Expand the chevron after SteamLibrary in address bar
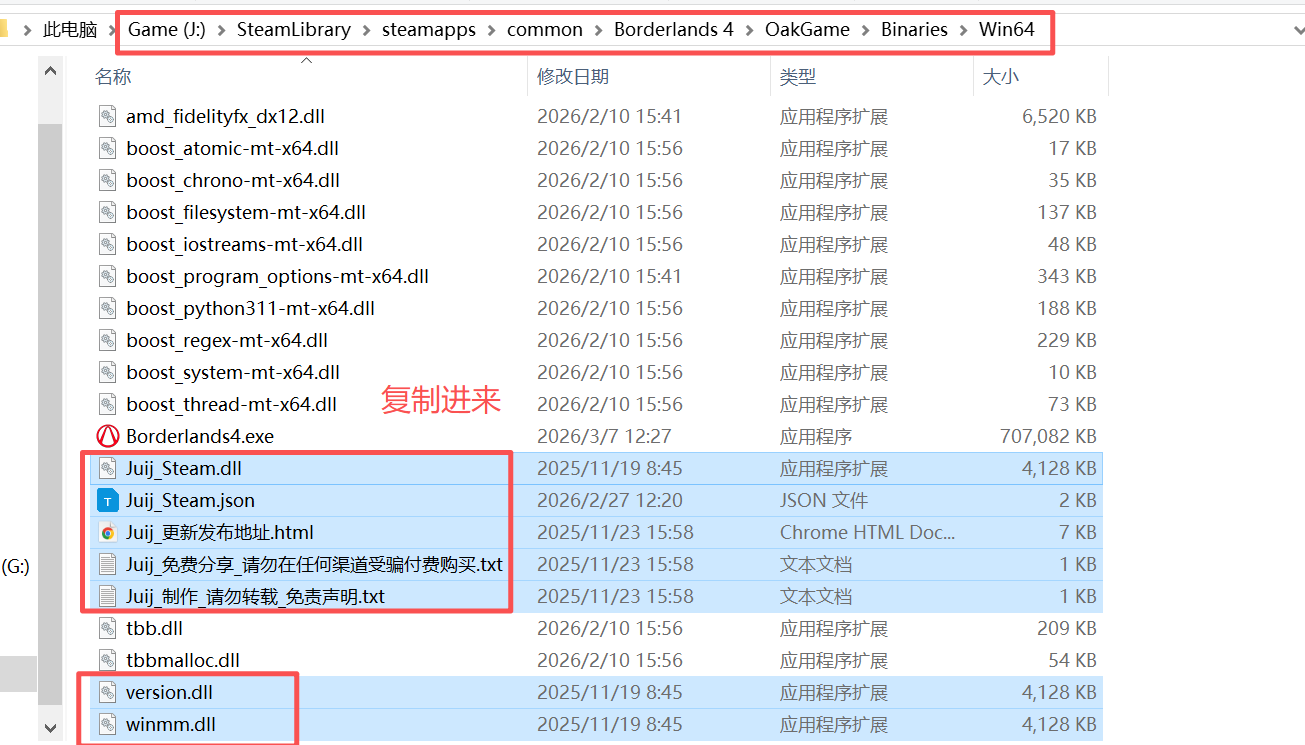 366,30
